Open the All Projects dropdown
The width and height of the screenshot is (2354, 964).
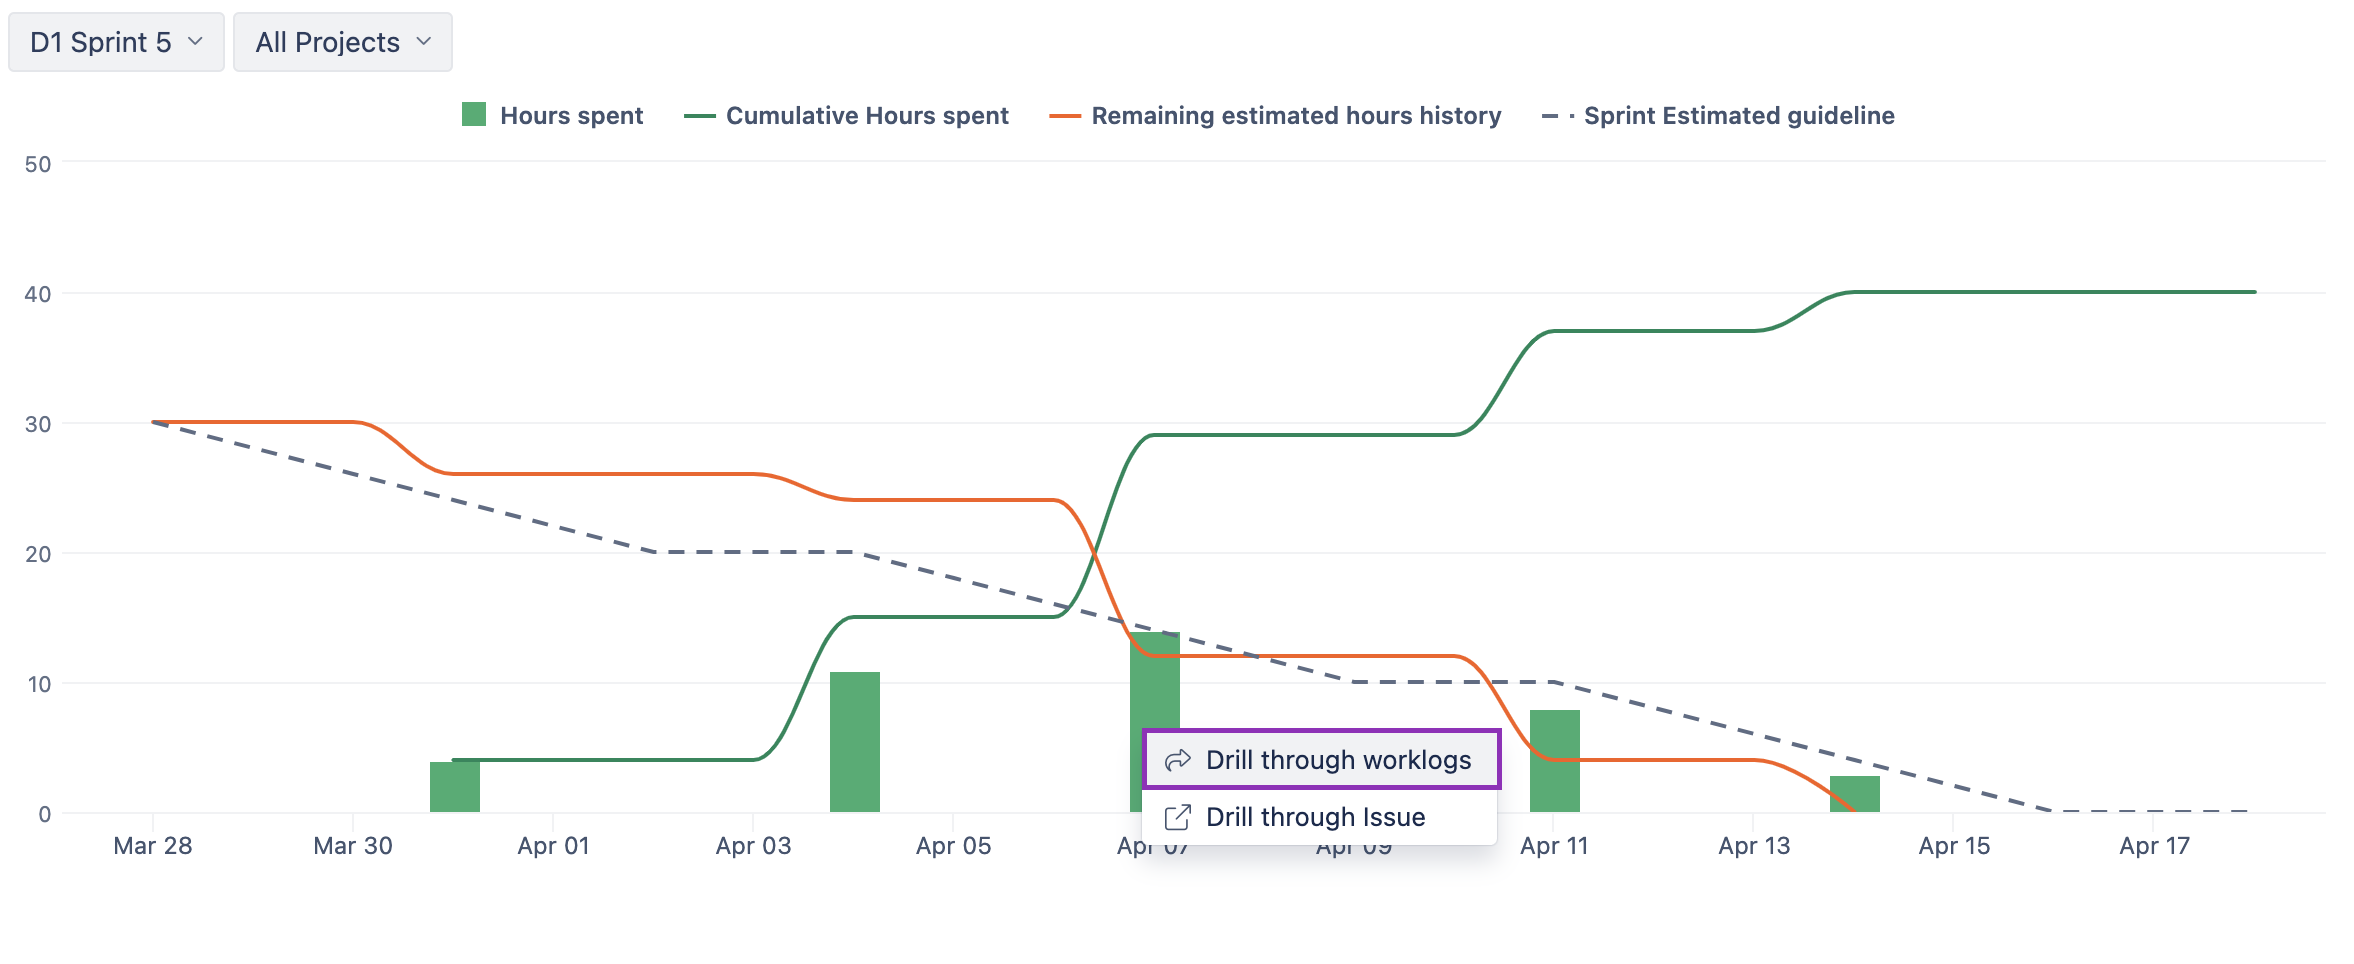pyautogui.click(x=343, y=42)
